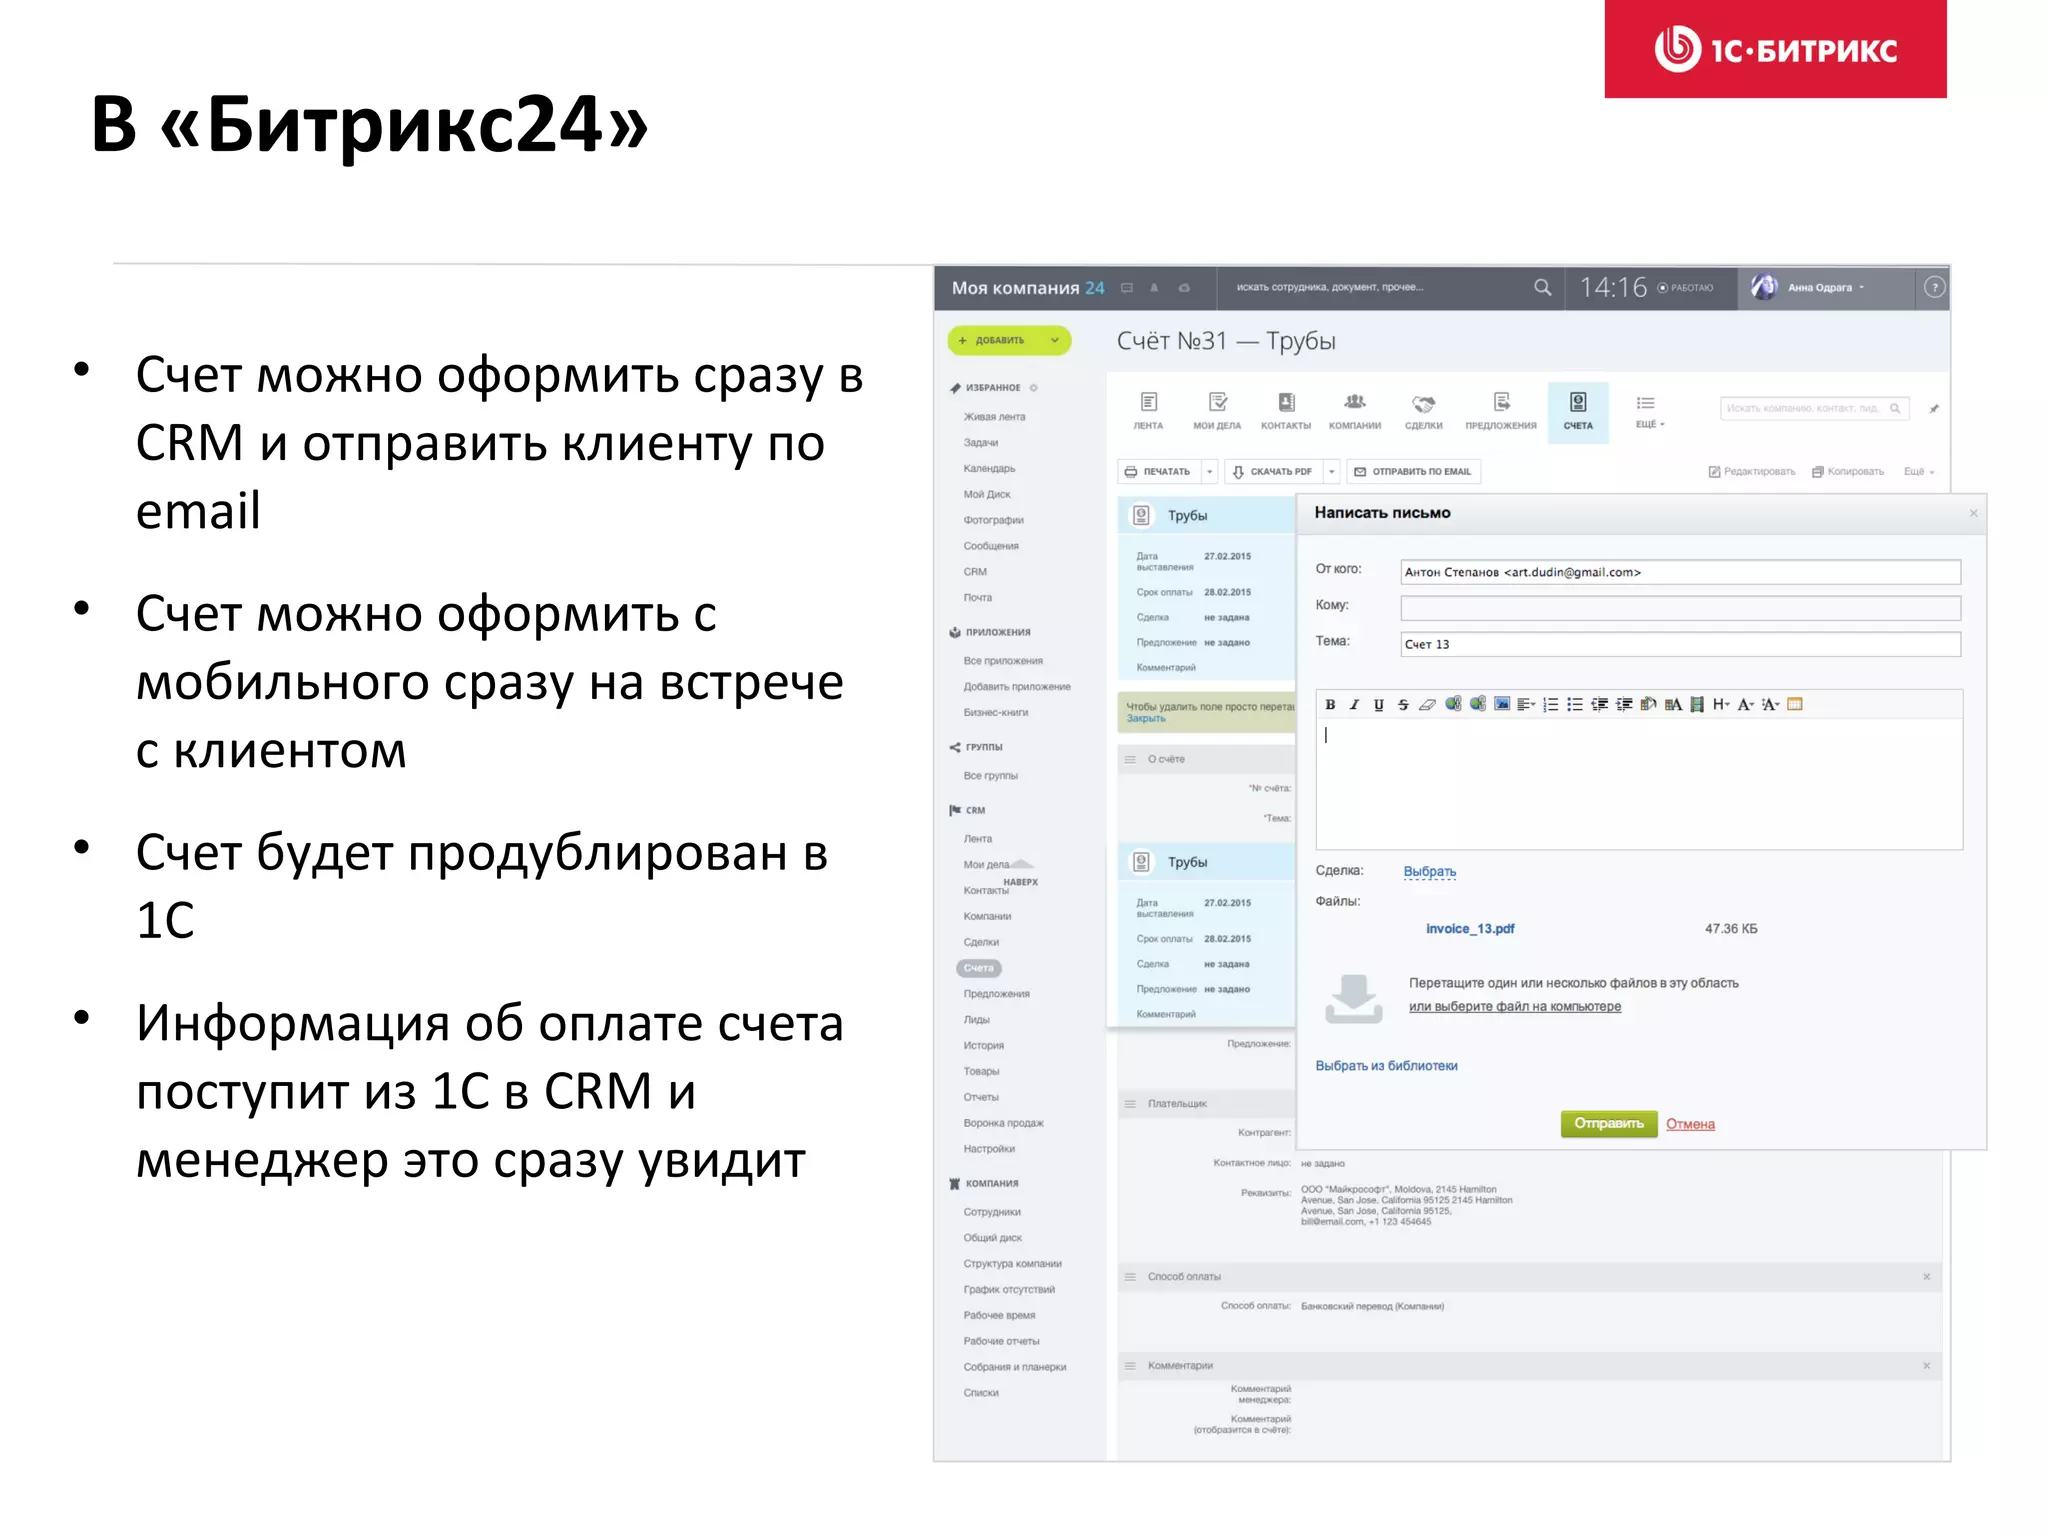Viewport: 2048px width, 1536px height.
Task: Expand the Ещё menu in CRM tabs
Action: coord(1649,411)
